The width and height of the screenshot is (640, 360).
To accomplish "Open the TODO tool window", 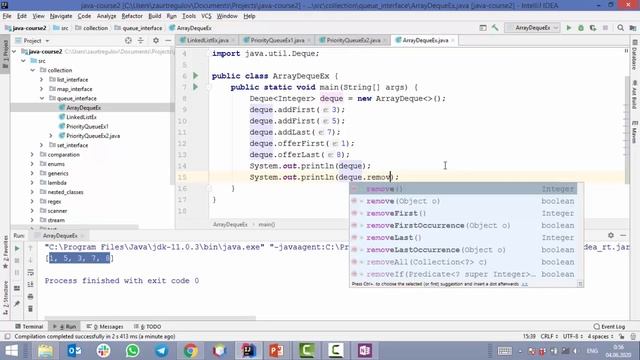I will [147, 327].
